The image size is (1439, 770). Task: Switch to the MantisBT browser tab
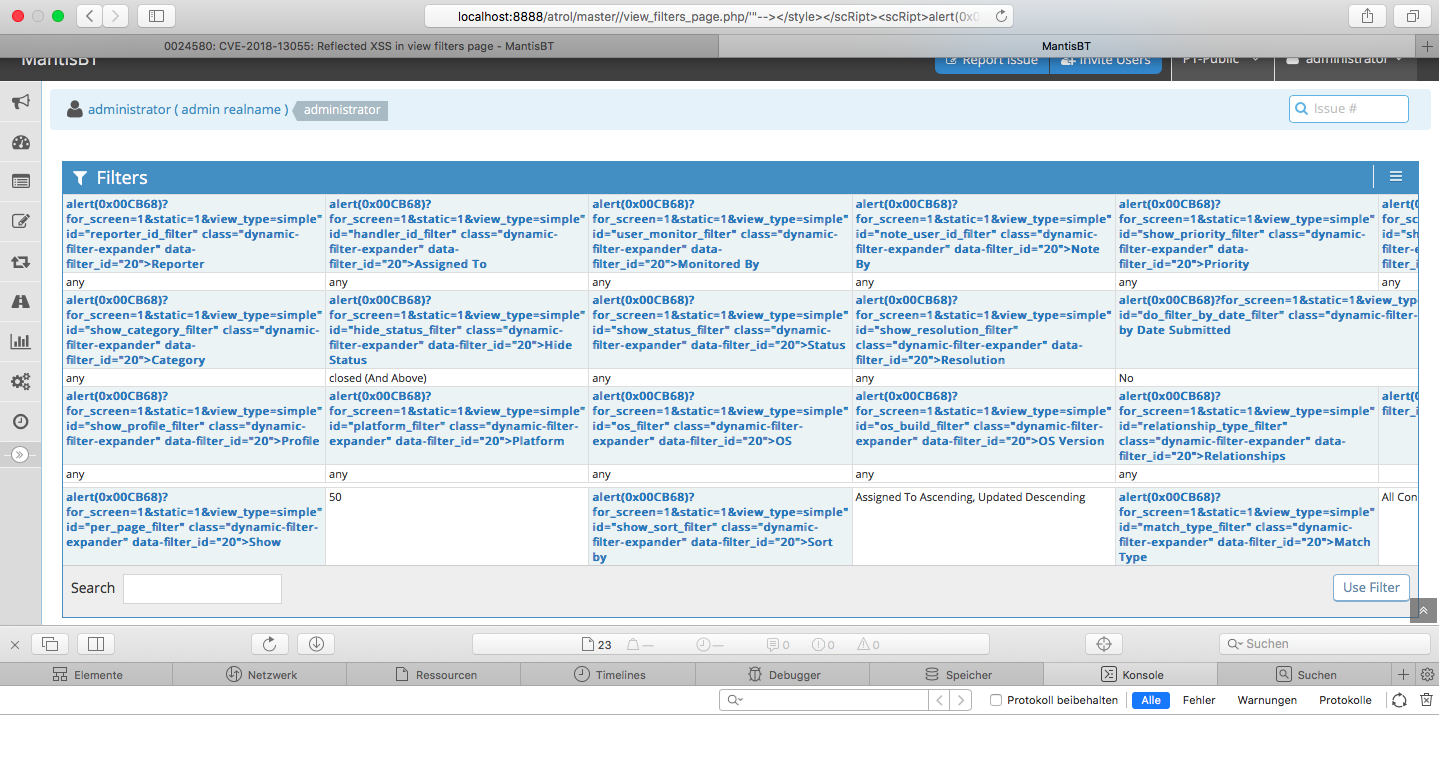click(1066, 46)
